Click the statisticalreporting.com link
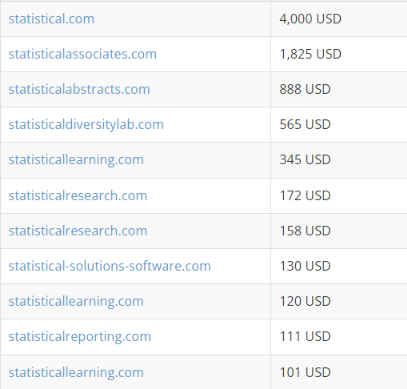Viewport: 407px width, 389px height. pyautogui.click(x=80, y=337)
